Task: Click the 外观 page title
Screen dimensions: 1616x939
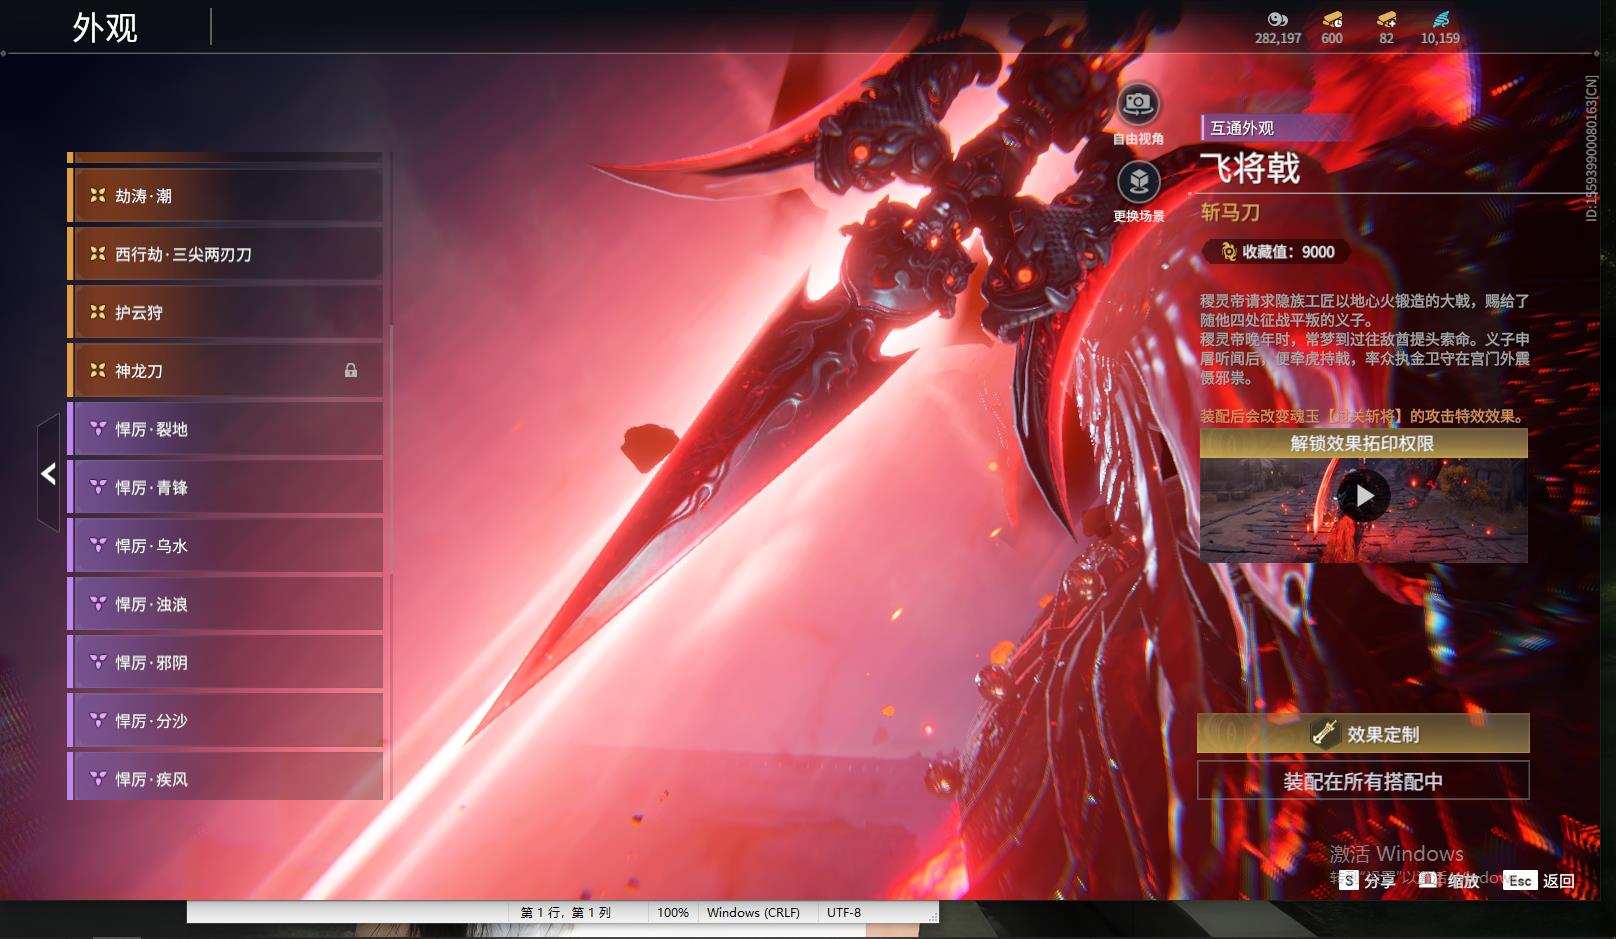Action: [105, 28]
